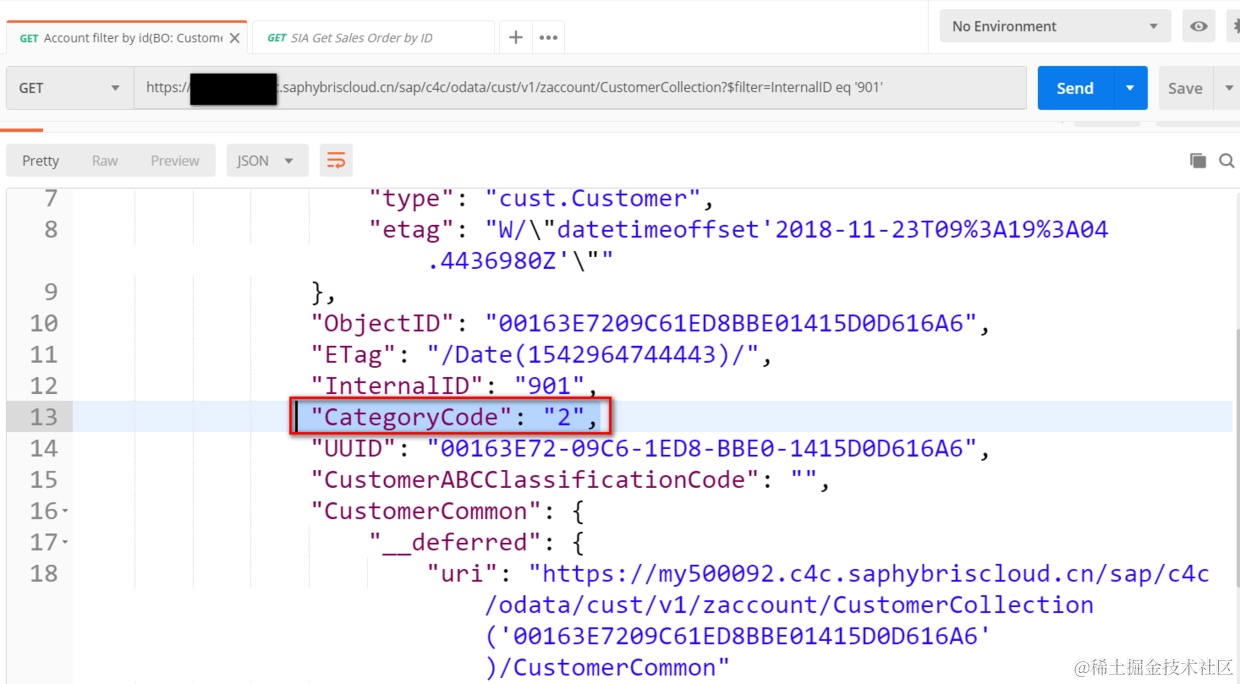1240x684 pixels.
Task: Send the request
Action: point(1075,88)
